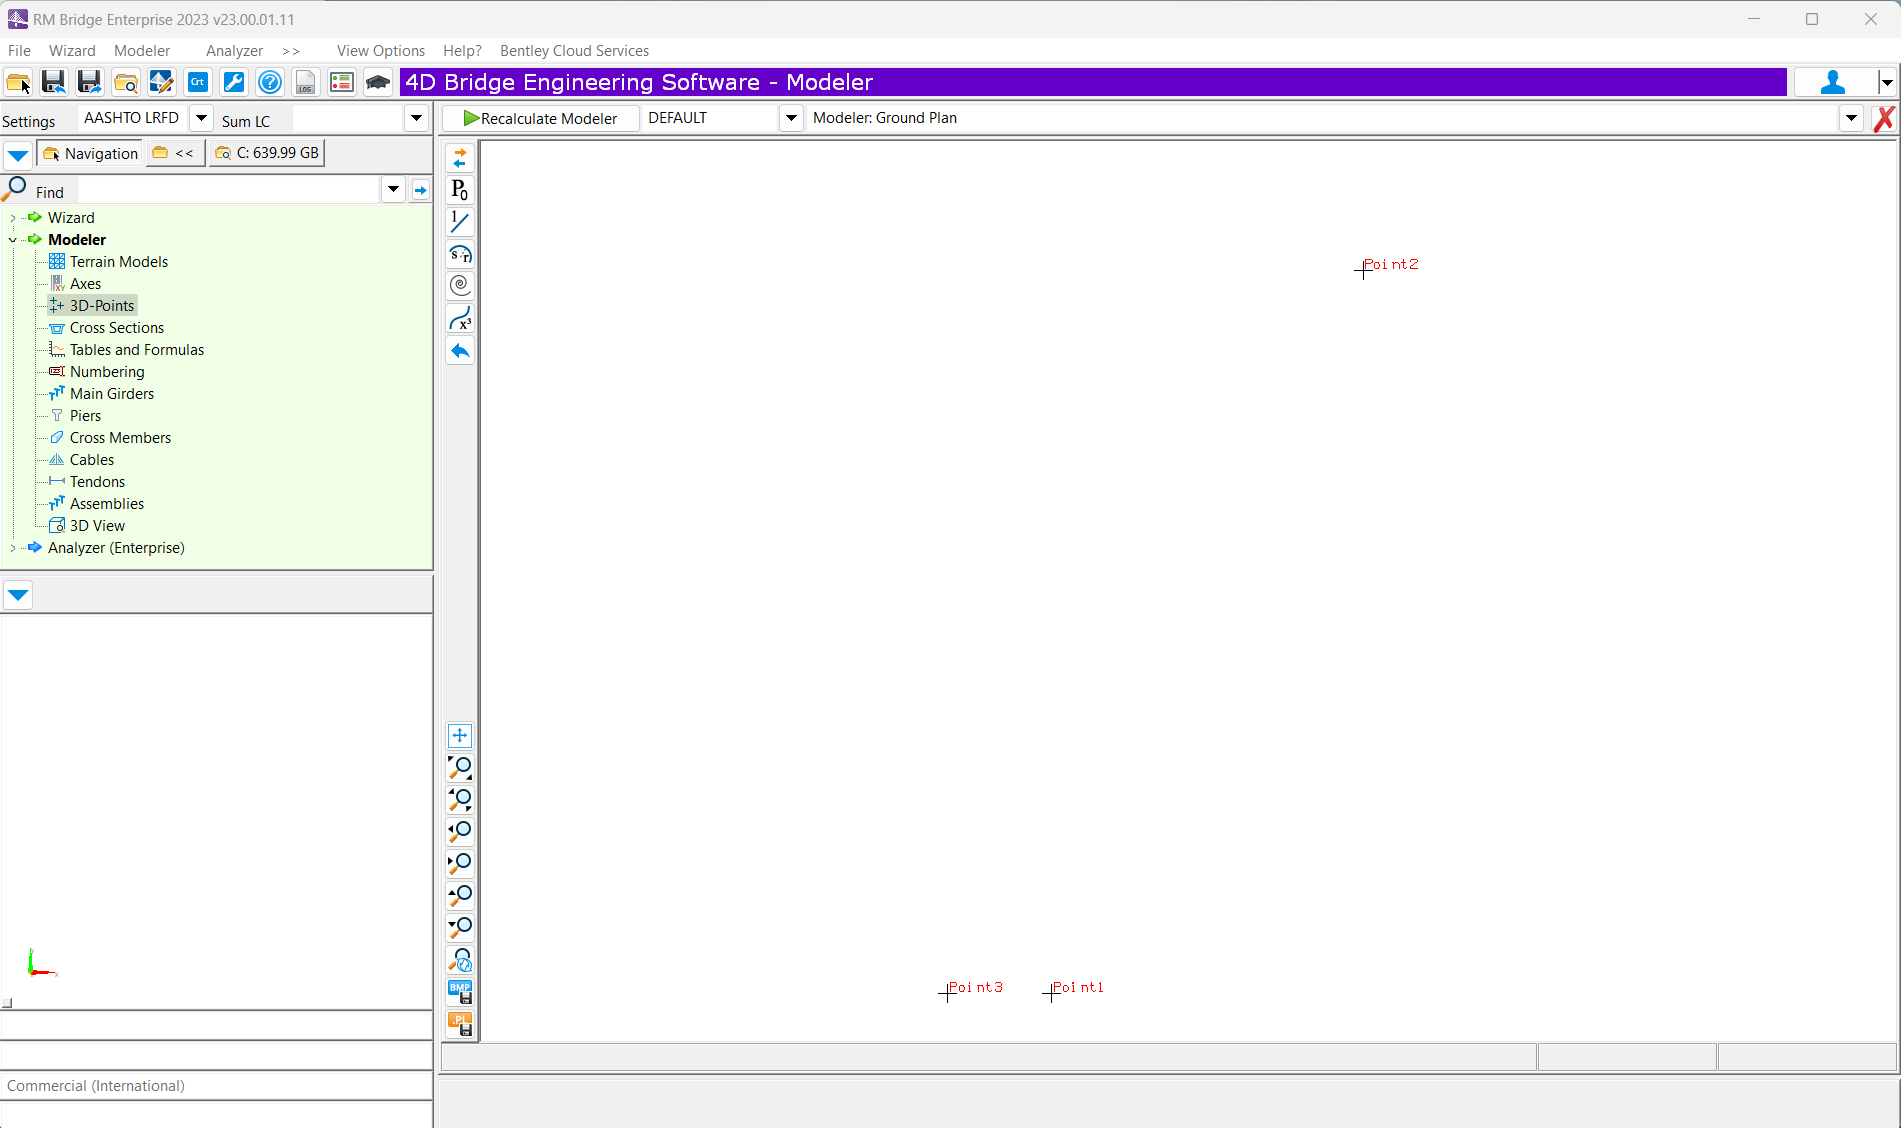Click the save with undo arrow icon
This screenshot has width=1901, height=1128.
coord(54,83)
